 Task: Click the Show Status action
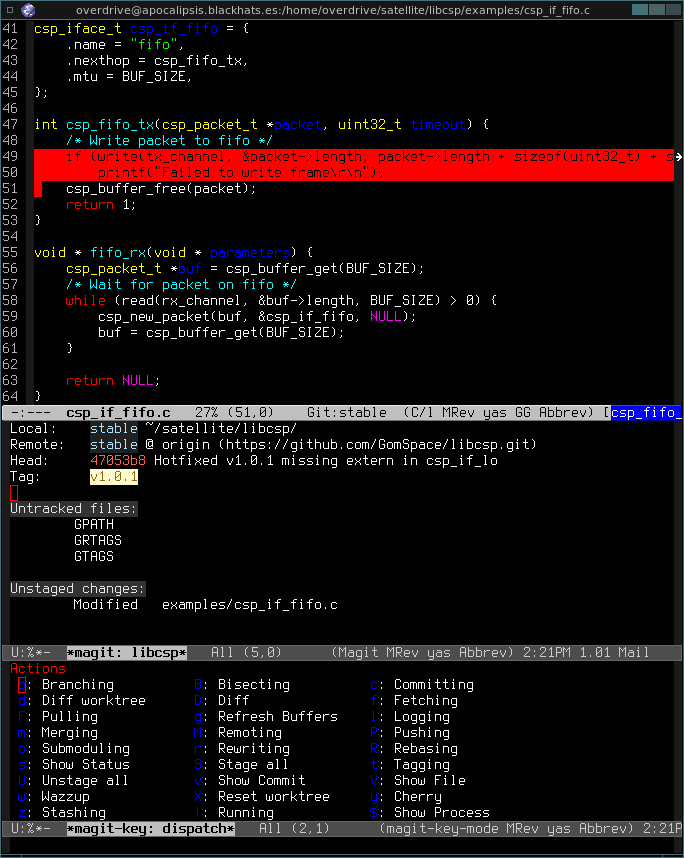pos(85,765)
